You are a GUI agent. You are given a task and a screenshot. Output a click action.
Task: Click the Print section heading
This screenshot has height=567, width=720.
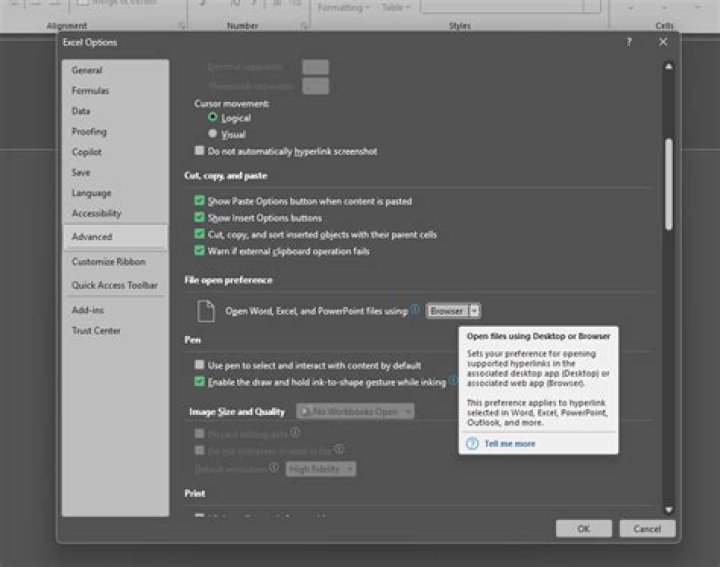click(195, 493)
